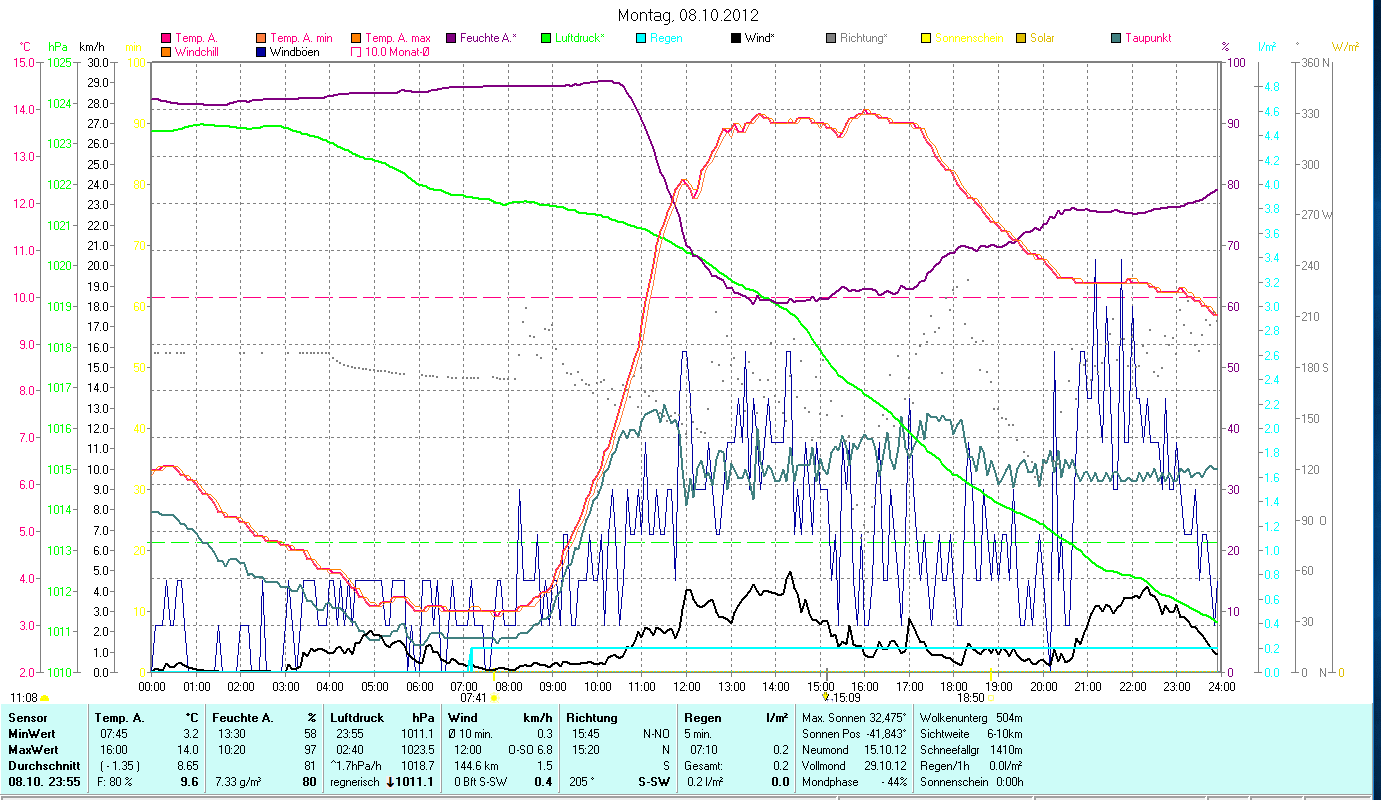The image size is (1381, 800).
Task: Click the pink Temp. A. legend swatch
Action: 166,38
